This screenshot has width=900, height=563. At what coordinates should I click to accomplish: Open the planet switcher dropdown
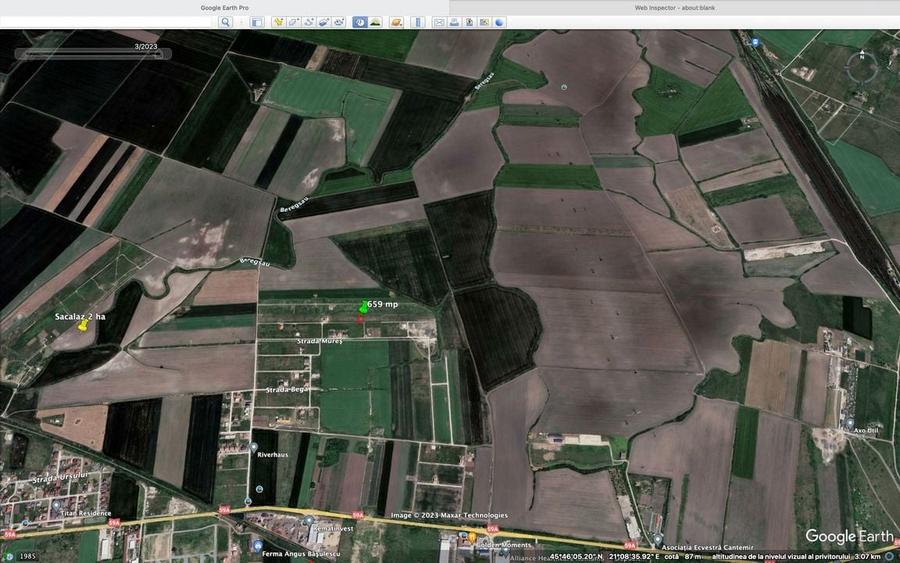coord(397,22)
